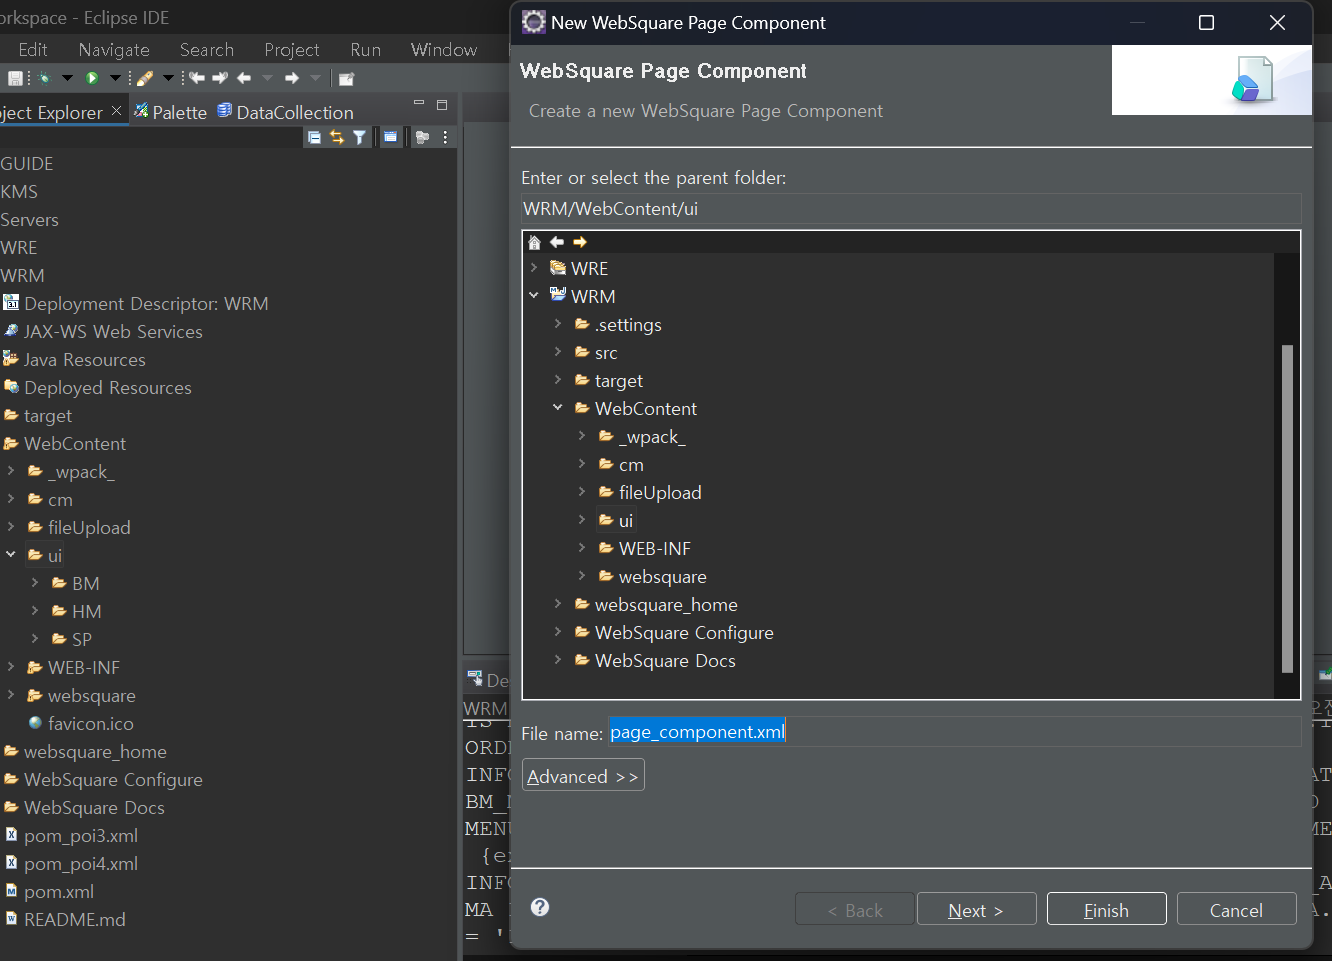Open the Window menu
Image resolution: width=1332 pixels, height=961 pixels.
pyautogui.click(x=444, y=49)
